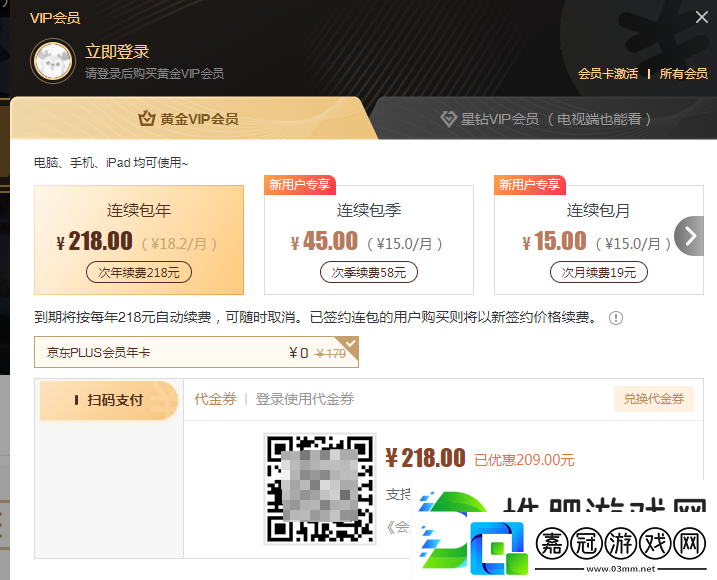Click 请登录后购买黄金VIP会员 text
The width and height of the screenshot is (717, 580).
155,74
